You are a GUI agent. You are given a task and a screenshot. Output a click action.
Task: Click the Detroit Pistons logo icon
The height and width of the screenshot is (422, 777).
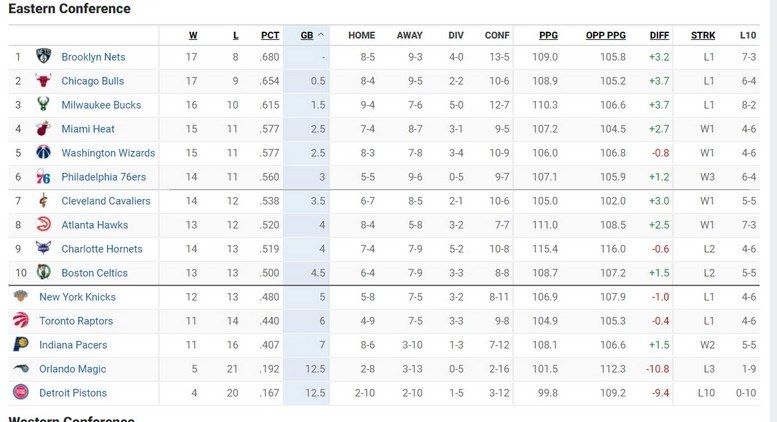coord(21,393)
